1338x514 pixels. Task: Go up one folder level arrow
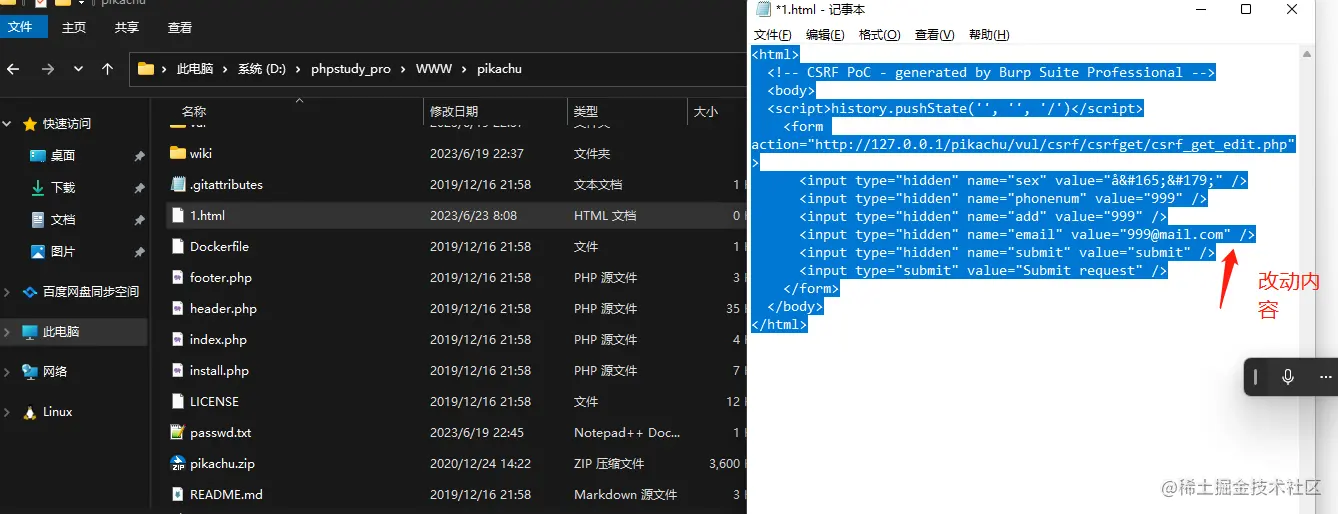[107, 69]
